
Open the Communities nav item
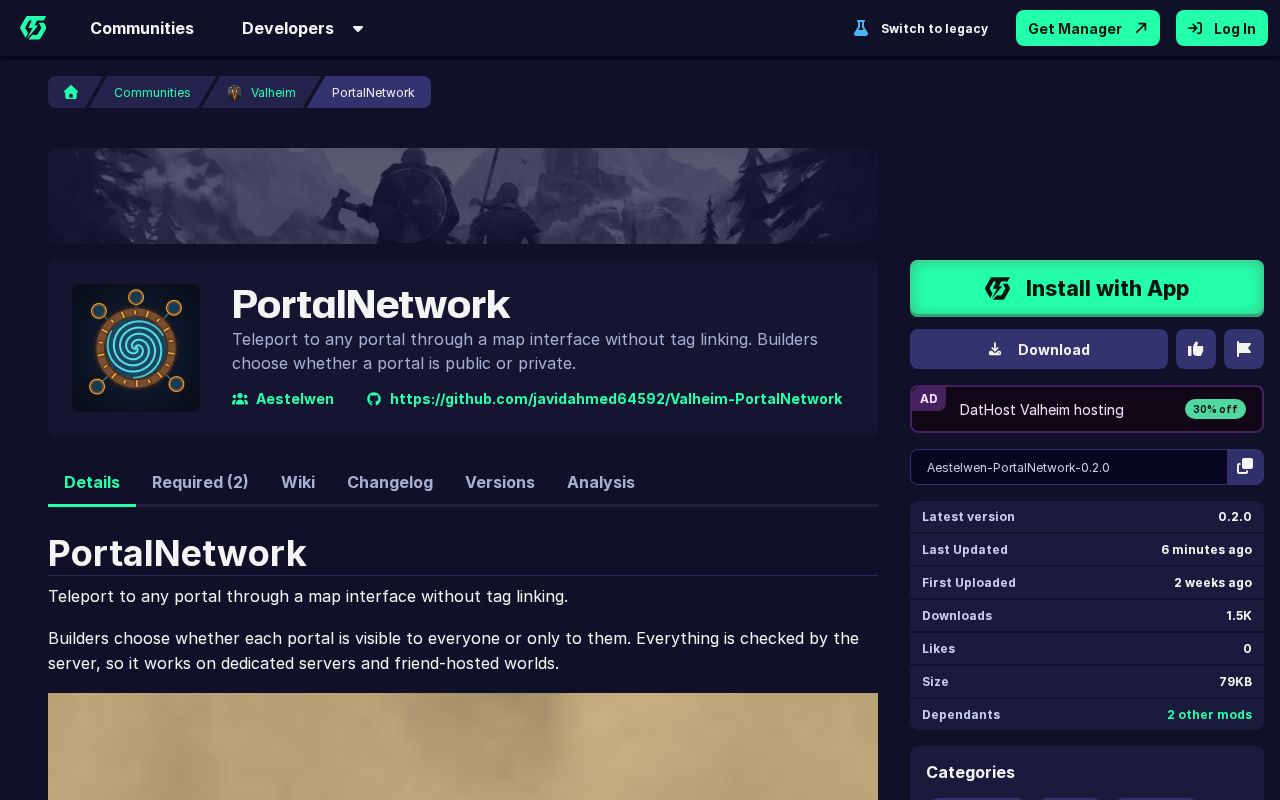pos(142,28)
